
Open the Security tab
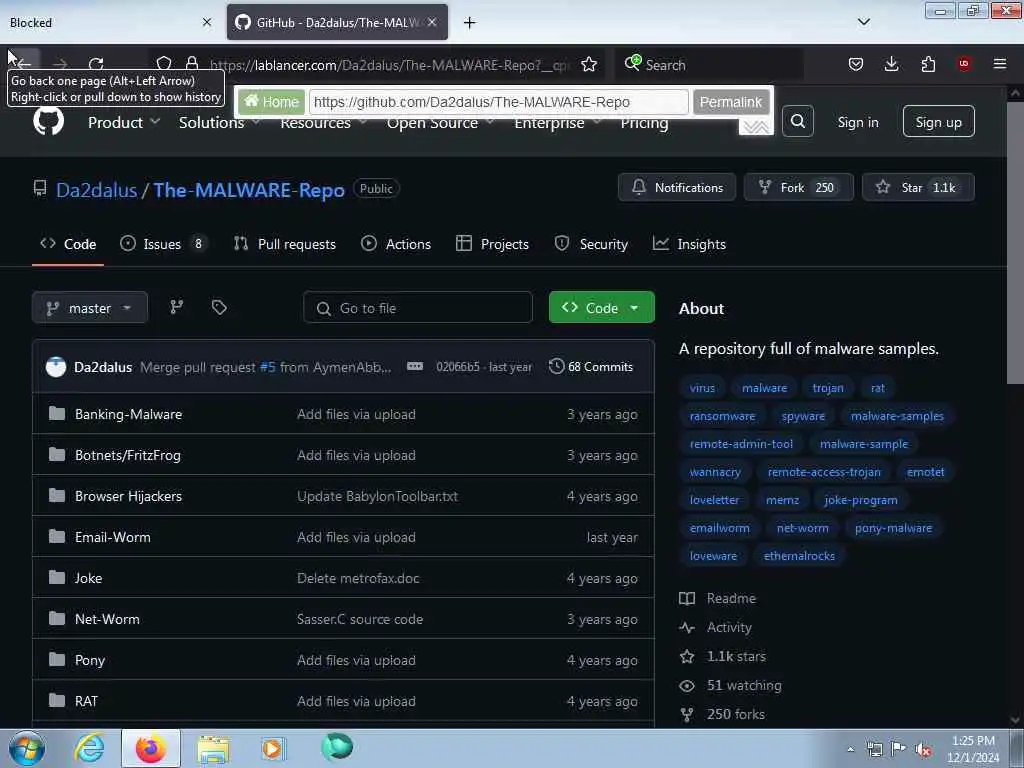tap(591, 244)
